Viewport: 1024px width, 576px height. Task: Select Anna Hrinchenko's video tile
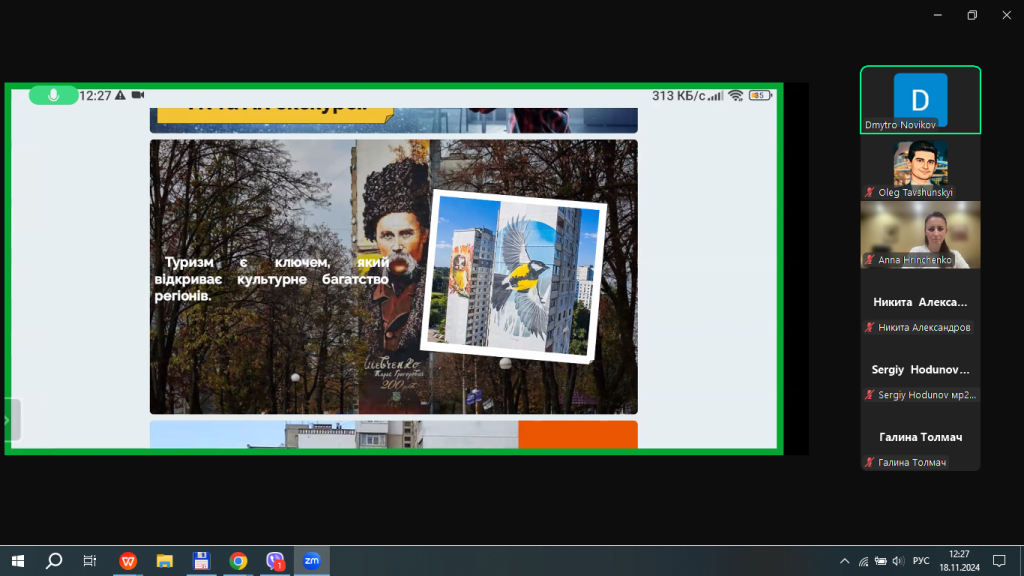click(x=920, y=235)
